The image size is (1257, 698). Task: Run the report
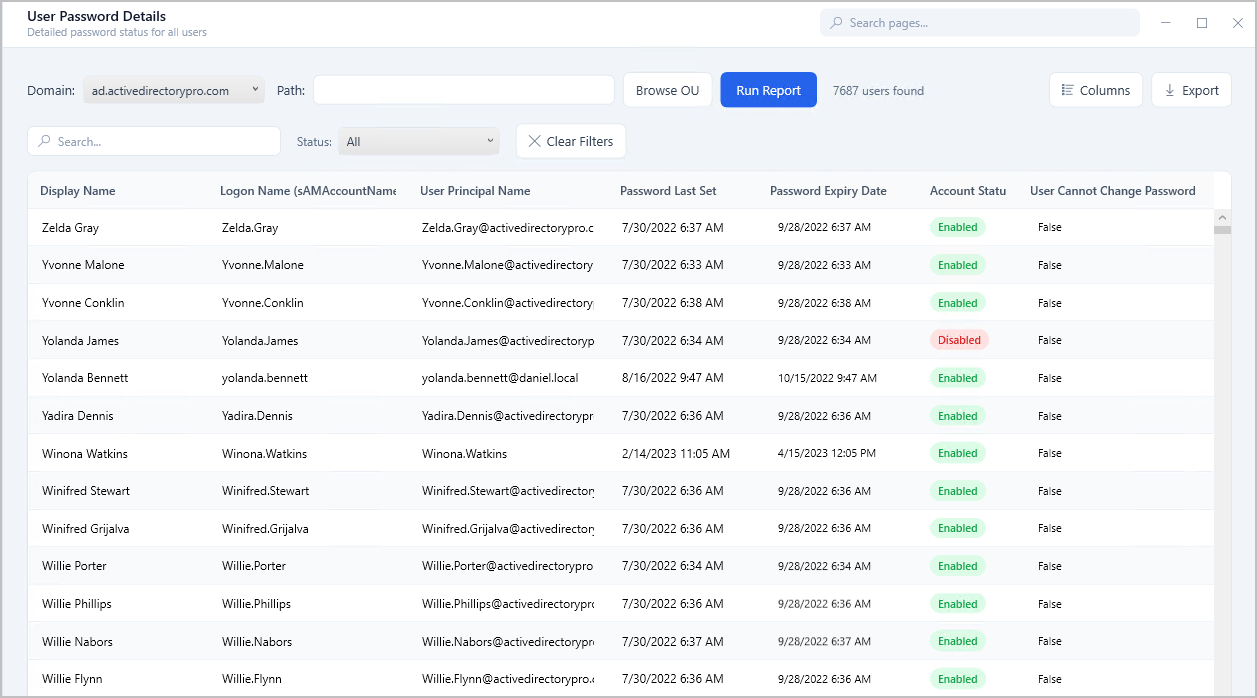tap(768, 90)
